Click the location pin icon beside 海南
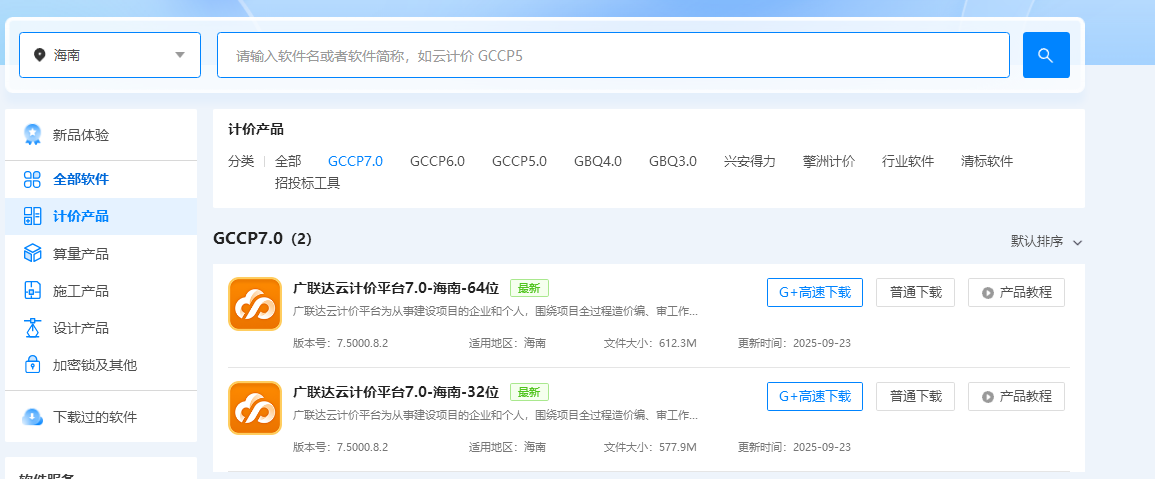The height and width of the screenshot is (479, 1155). (x=40, y=55)
